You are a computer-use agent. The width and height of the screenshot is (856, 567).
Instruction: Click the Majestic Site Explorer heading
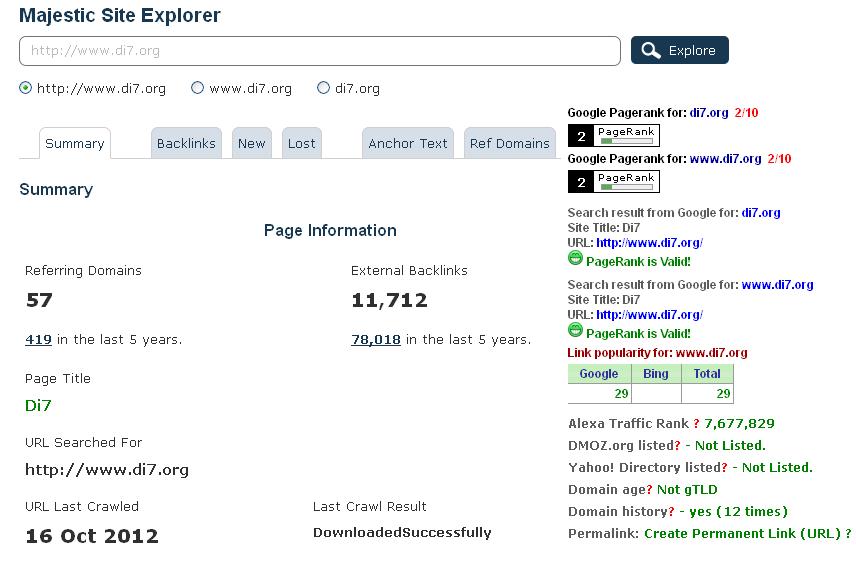[x=120, y=15]
